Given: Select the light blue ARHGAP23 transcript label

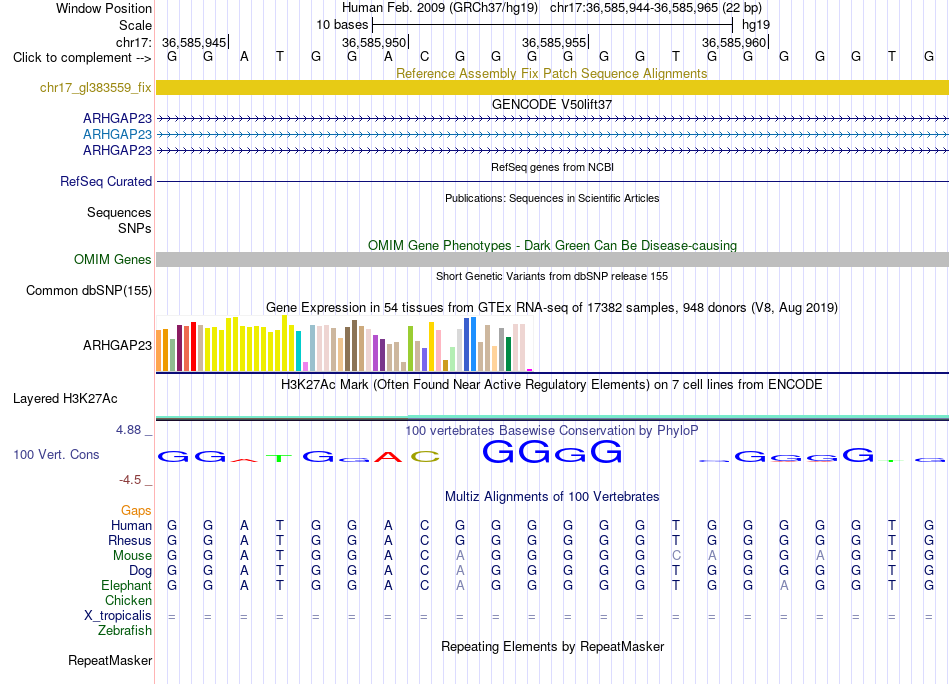Looking at the screenshot, I should [x=118, y=134].
